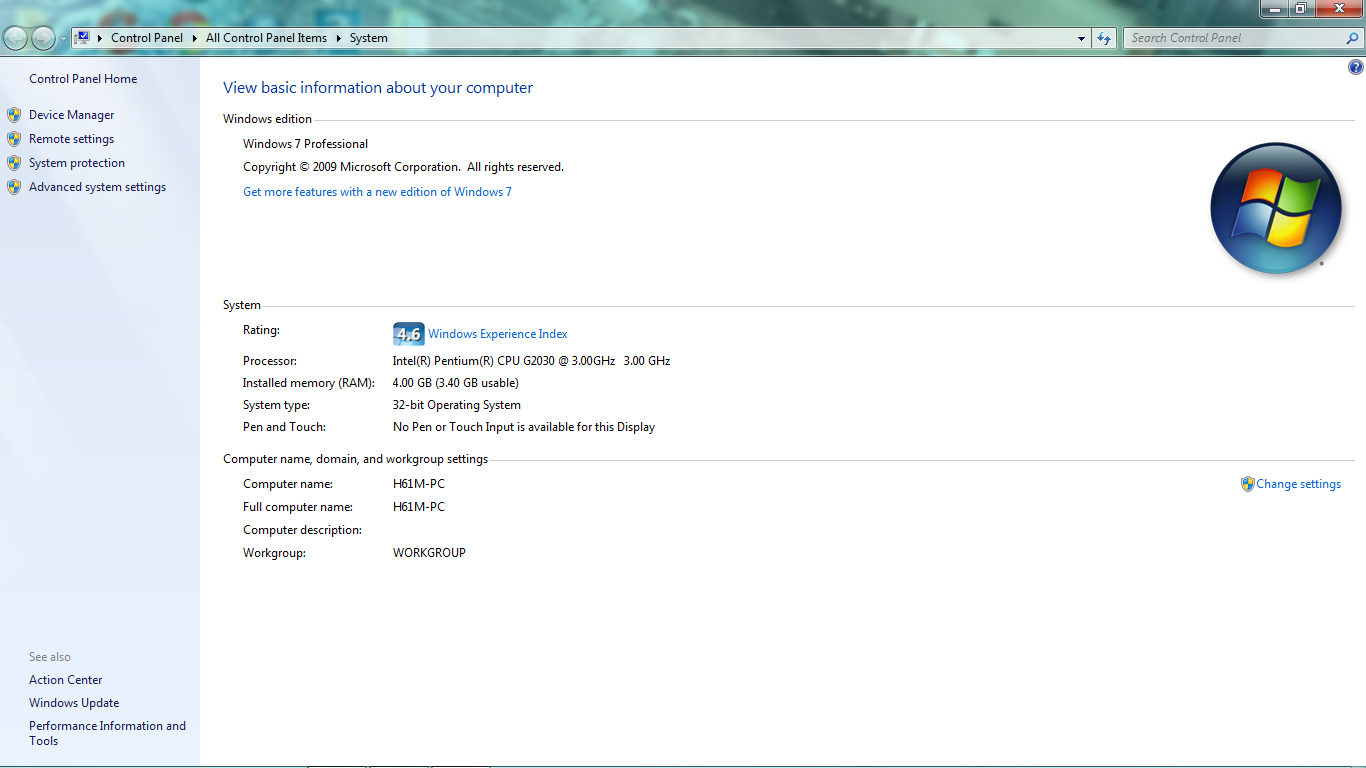Click the Windows 7 Professional text

pyautogui.click(x=305, y=144)
